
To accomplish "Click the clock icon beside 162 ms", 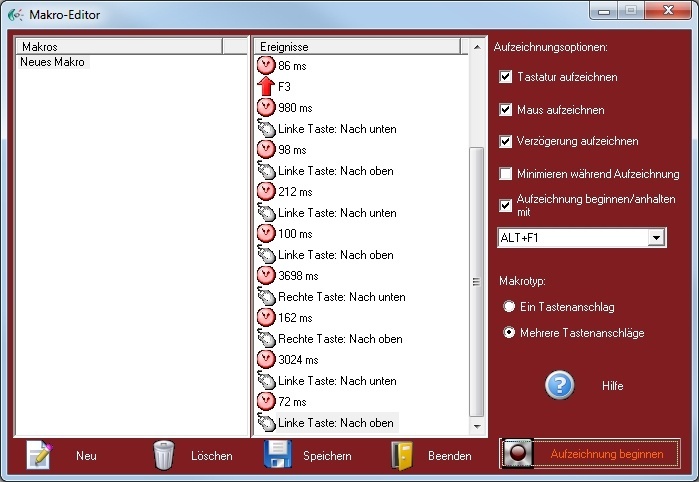I will pyautogui.click(x=266, y=317).
